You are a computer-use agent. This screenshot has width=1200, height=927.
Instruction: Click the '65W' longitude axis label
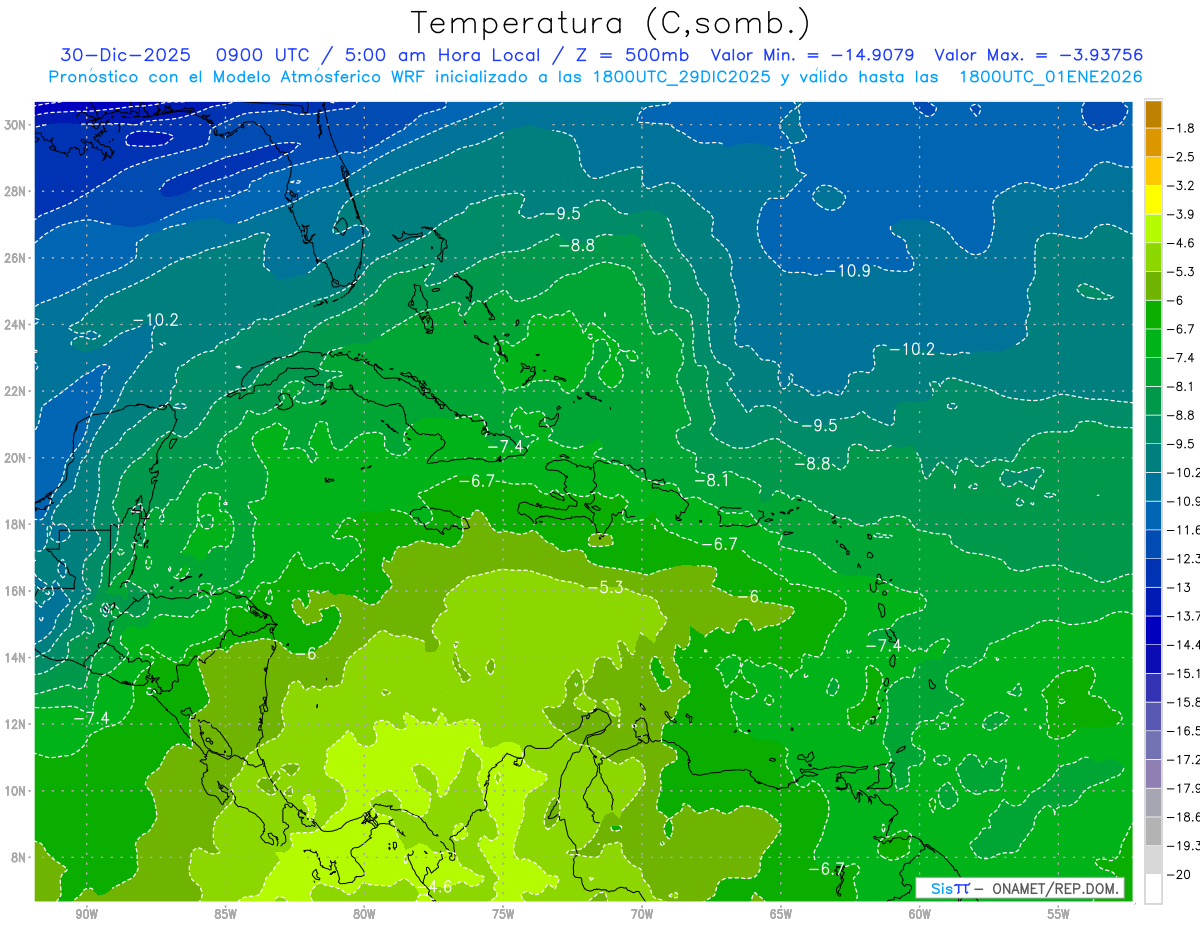coord(781,914)
